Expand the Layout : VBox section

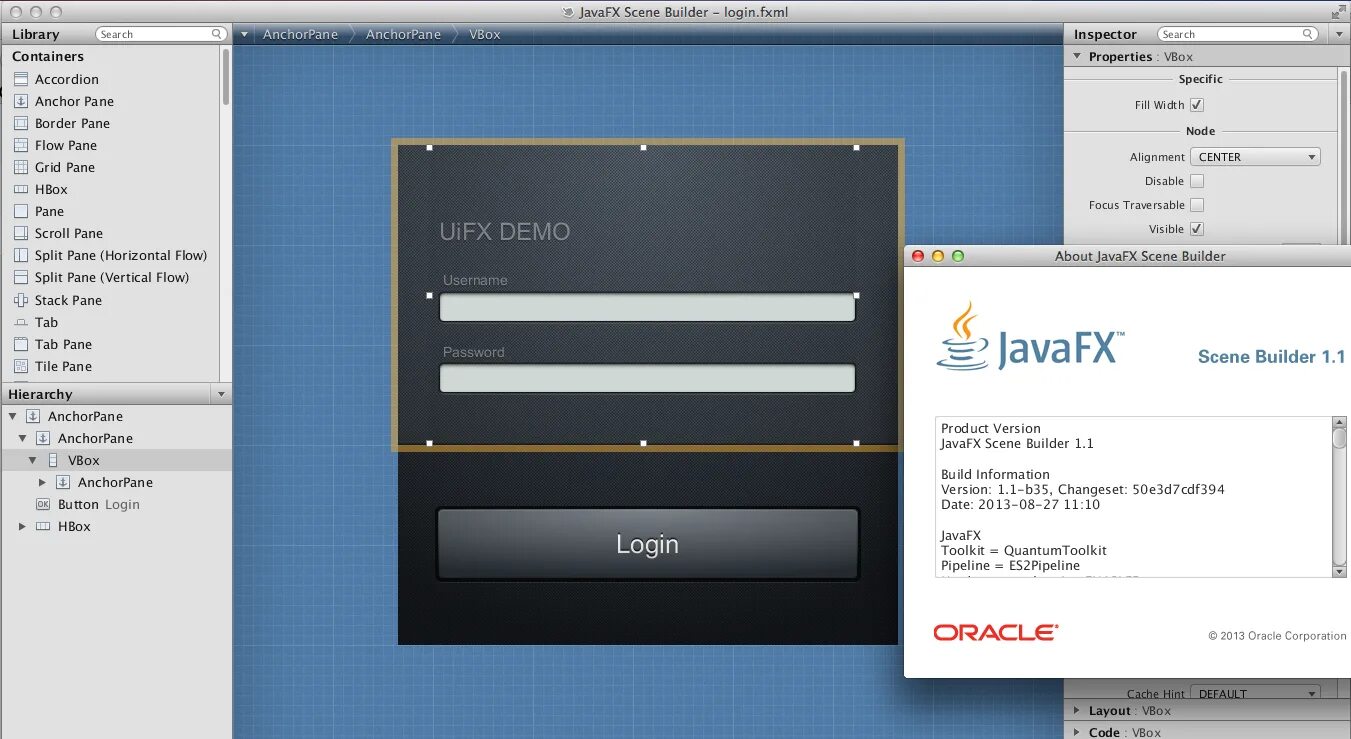1077,711
